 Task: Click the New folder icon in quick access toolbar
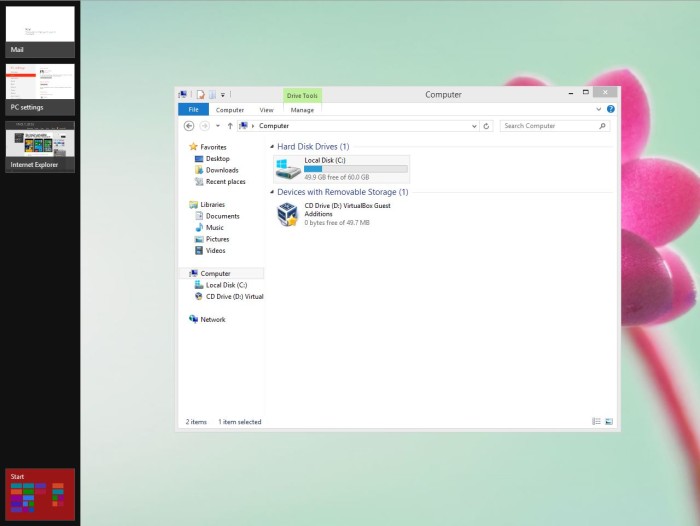point(212,95)
